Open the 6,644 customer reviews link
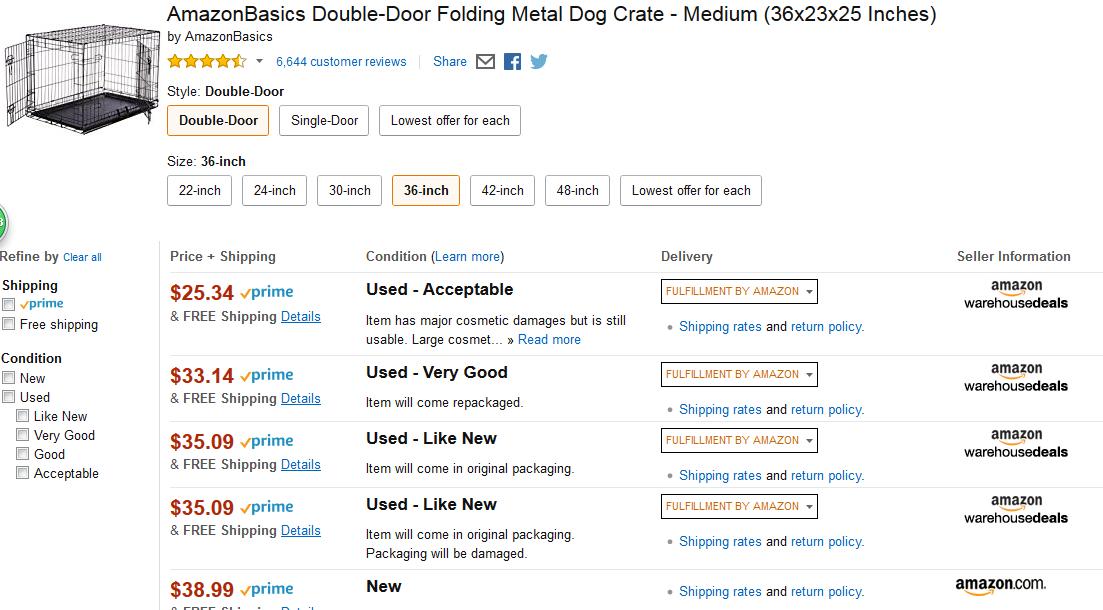Viewport: 1103px width, 610px height. click(341, 62)
